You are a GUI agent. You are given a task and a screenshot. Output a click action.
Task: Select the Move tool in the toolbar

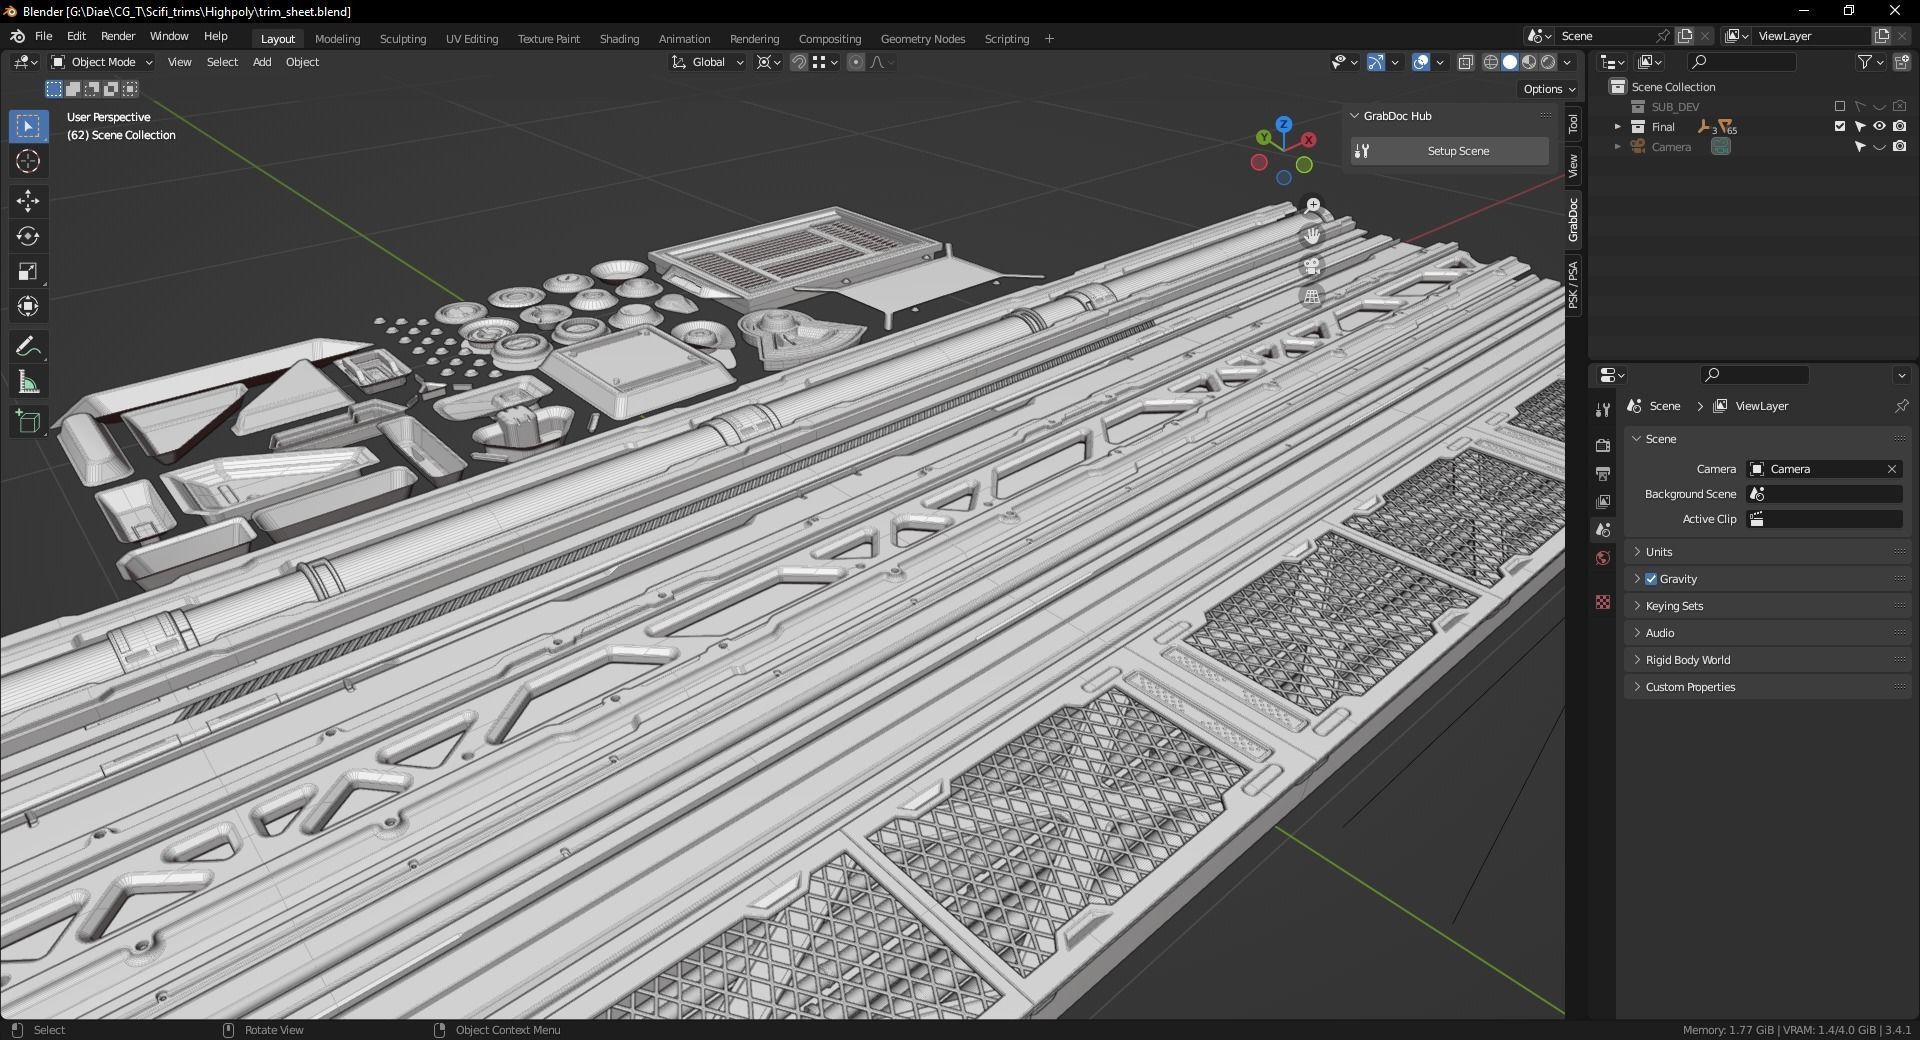28,201
